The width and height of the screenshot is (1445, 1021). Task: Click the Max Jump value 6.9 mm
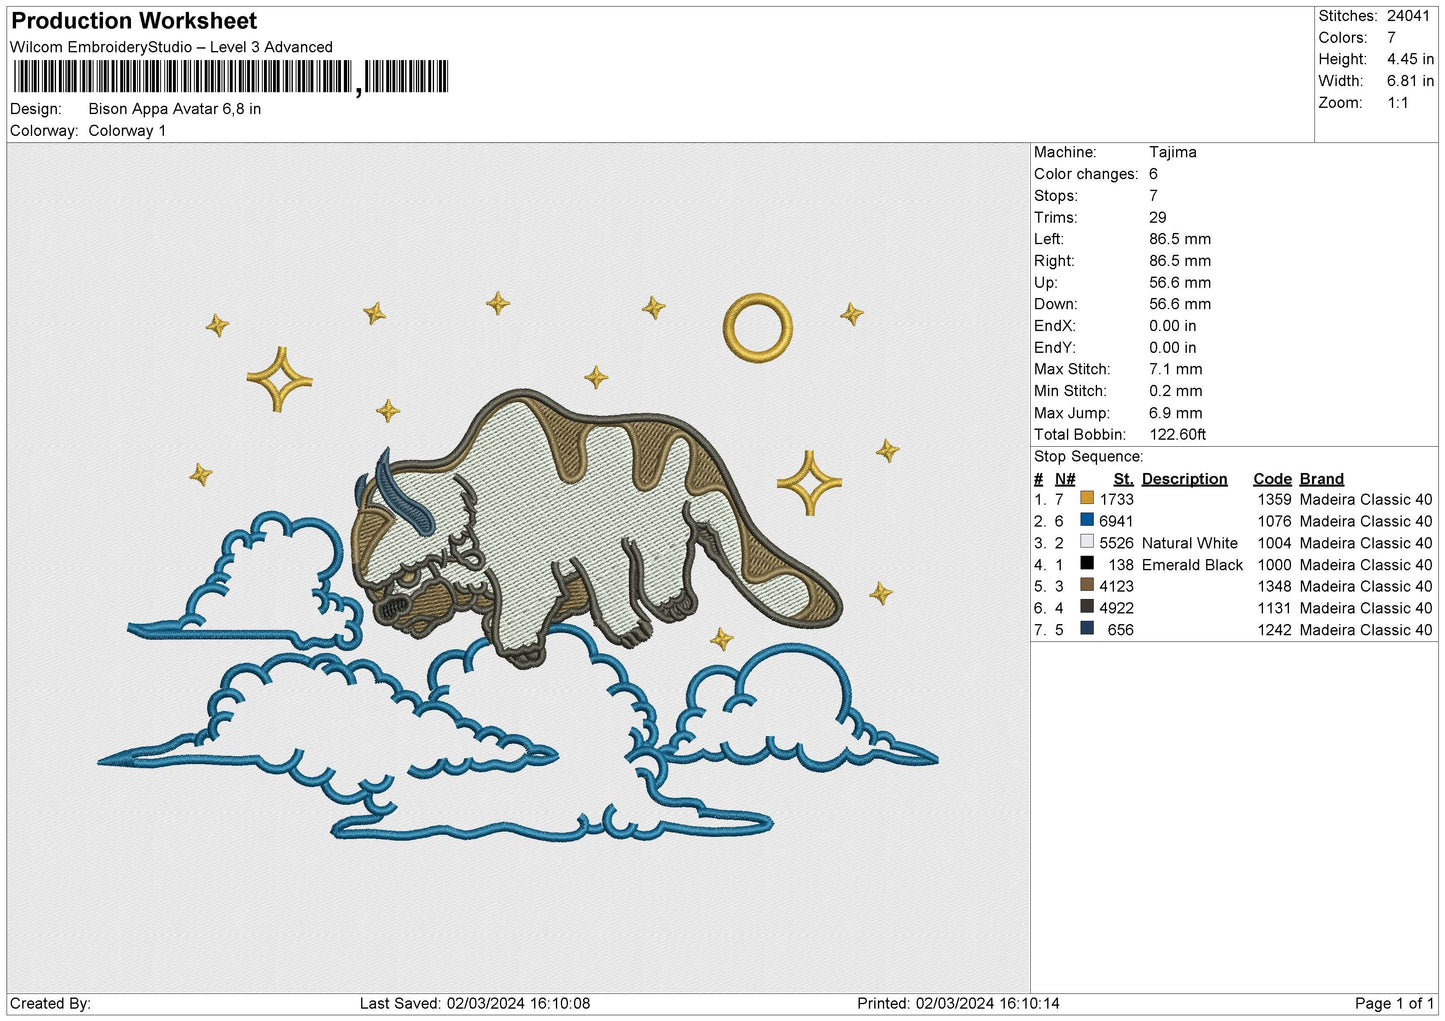tap(1176, 414)
